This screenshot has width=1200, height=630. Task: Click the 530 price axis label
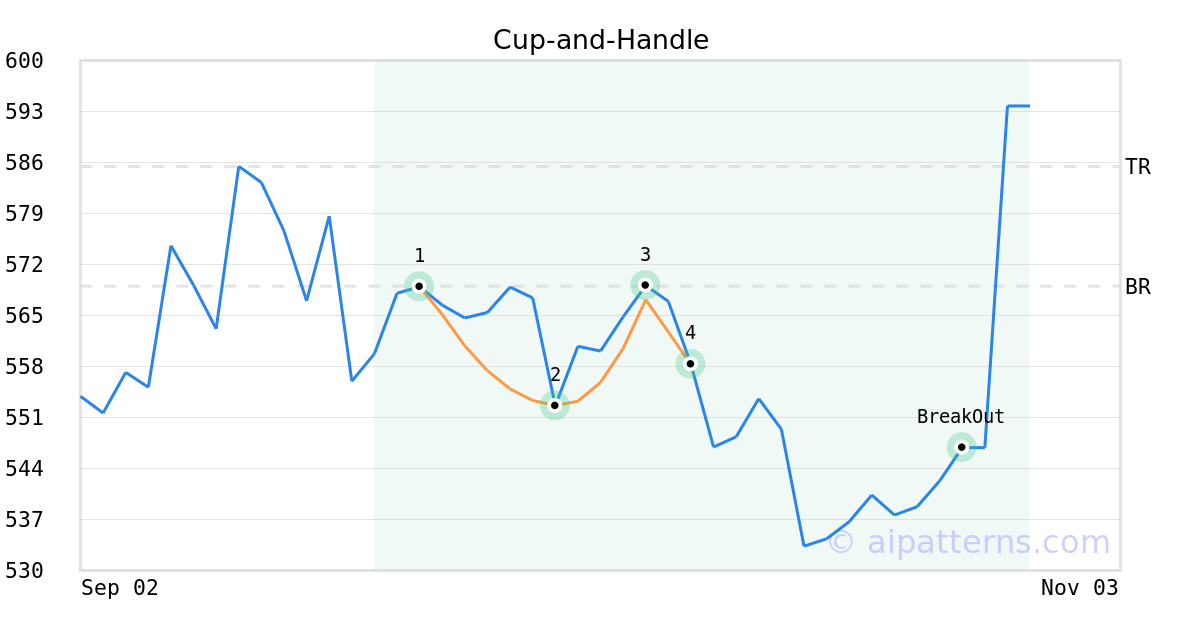pos(24,571)
